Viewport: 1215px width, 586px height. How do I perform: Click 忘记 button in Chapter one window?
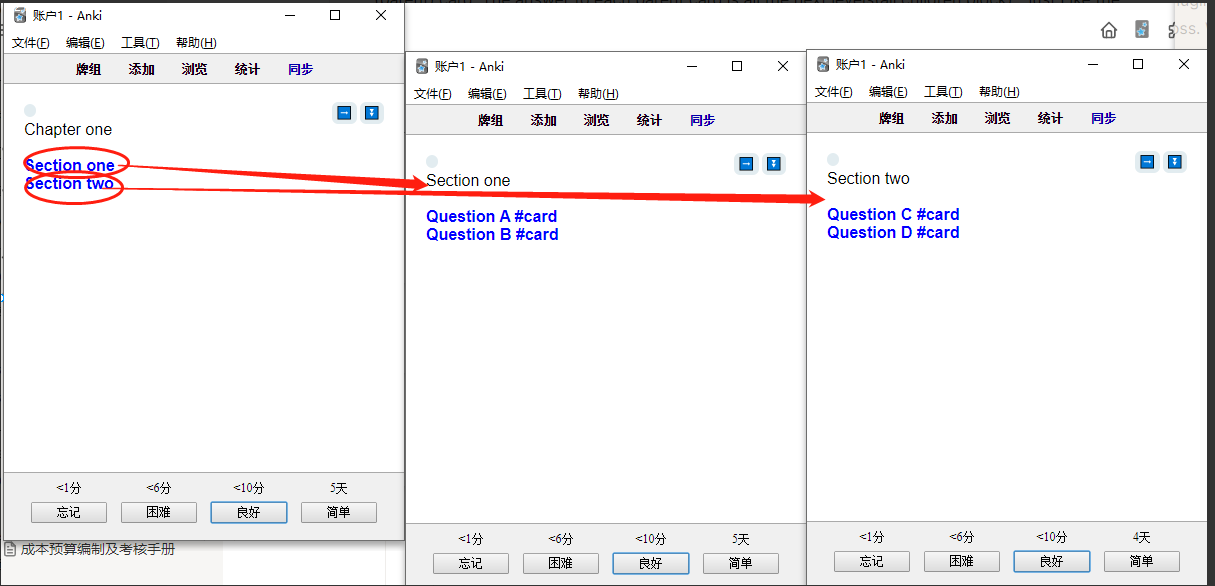(x=69, y=512)
